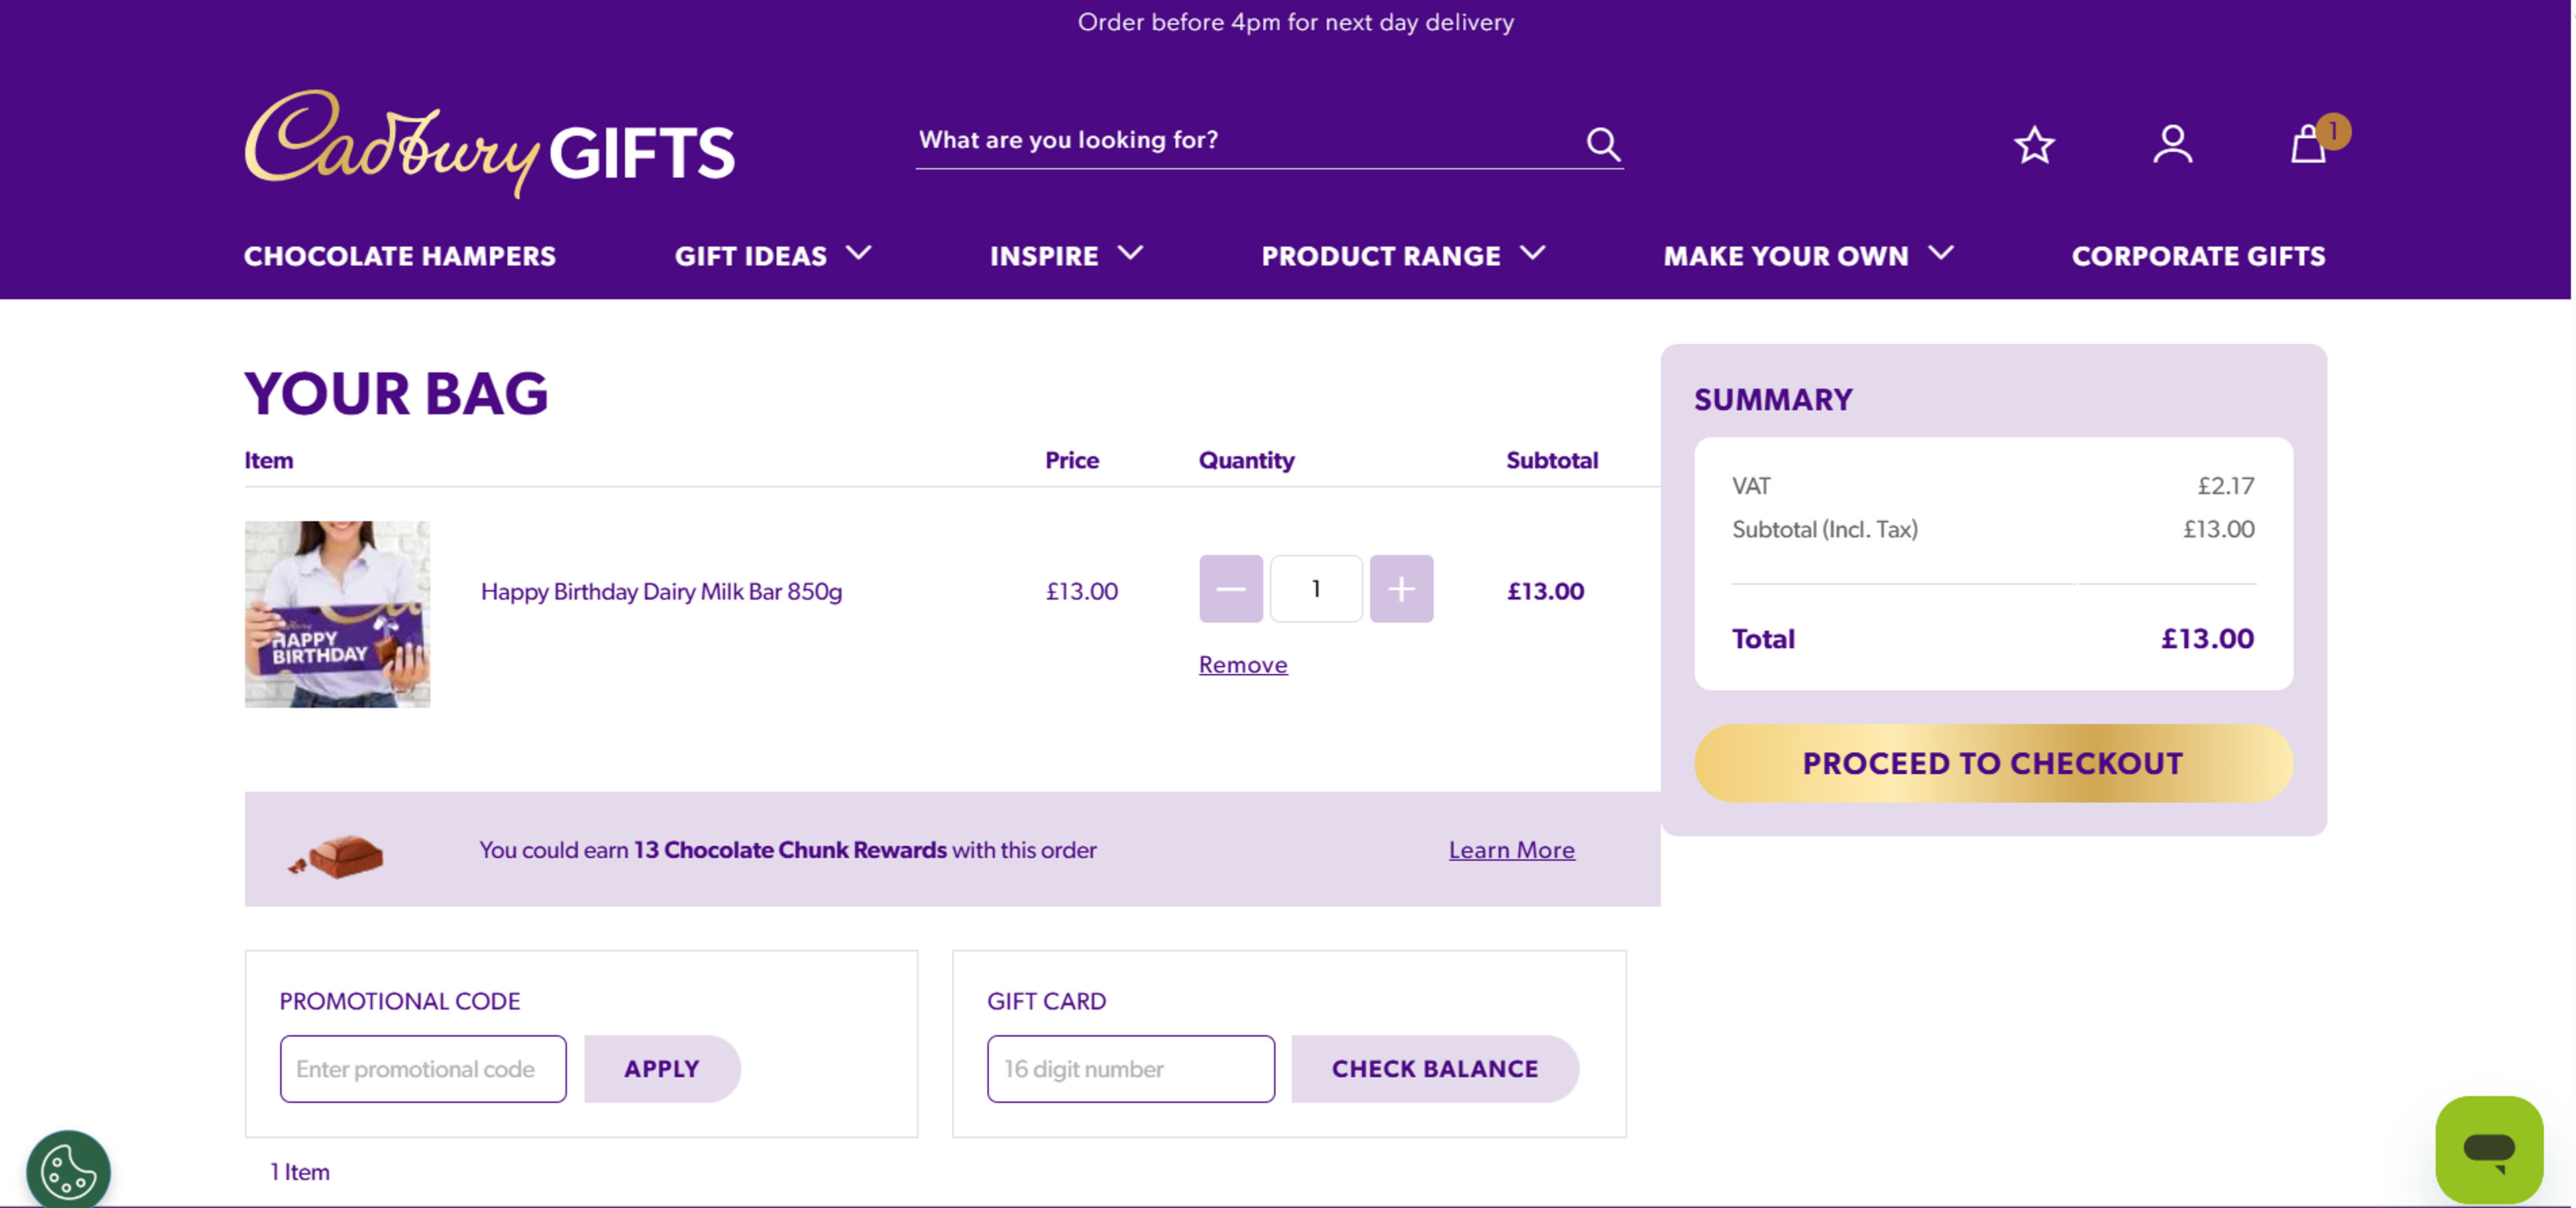Increase quantity with the plus icon

[x=1402, y=589]
